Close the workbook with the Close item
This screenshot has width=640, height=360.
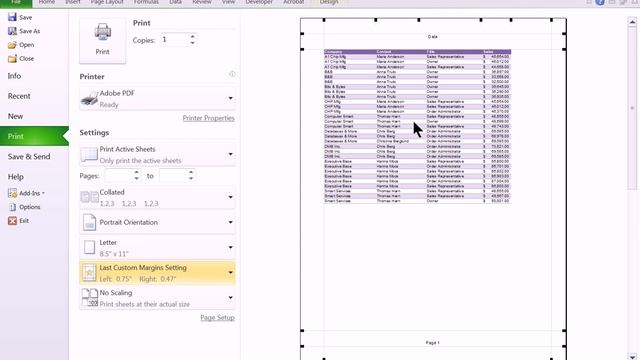point(21,58)
